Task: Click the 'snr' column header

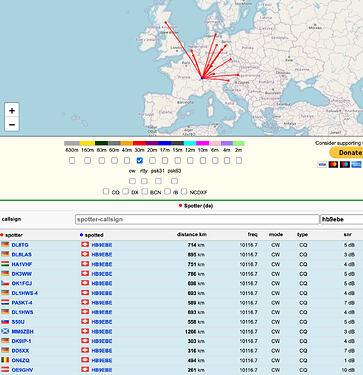Action: [348, 234]
